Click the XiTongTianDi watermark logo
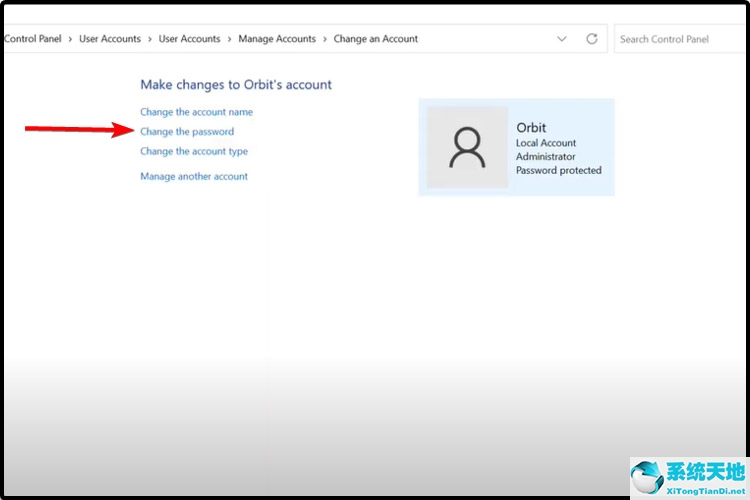 (689, 475)
